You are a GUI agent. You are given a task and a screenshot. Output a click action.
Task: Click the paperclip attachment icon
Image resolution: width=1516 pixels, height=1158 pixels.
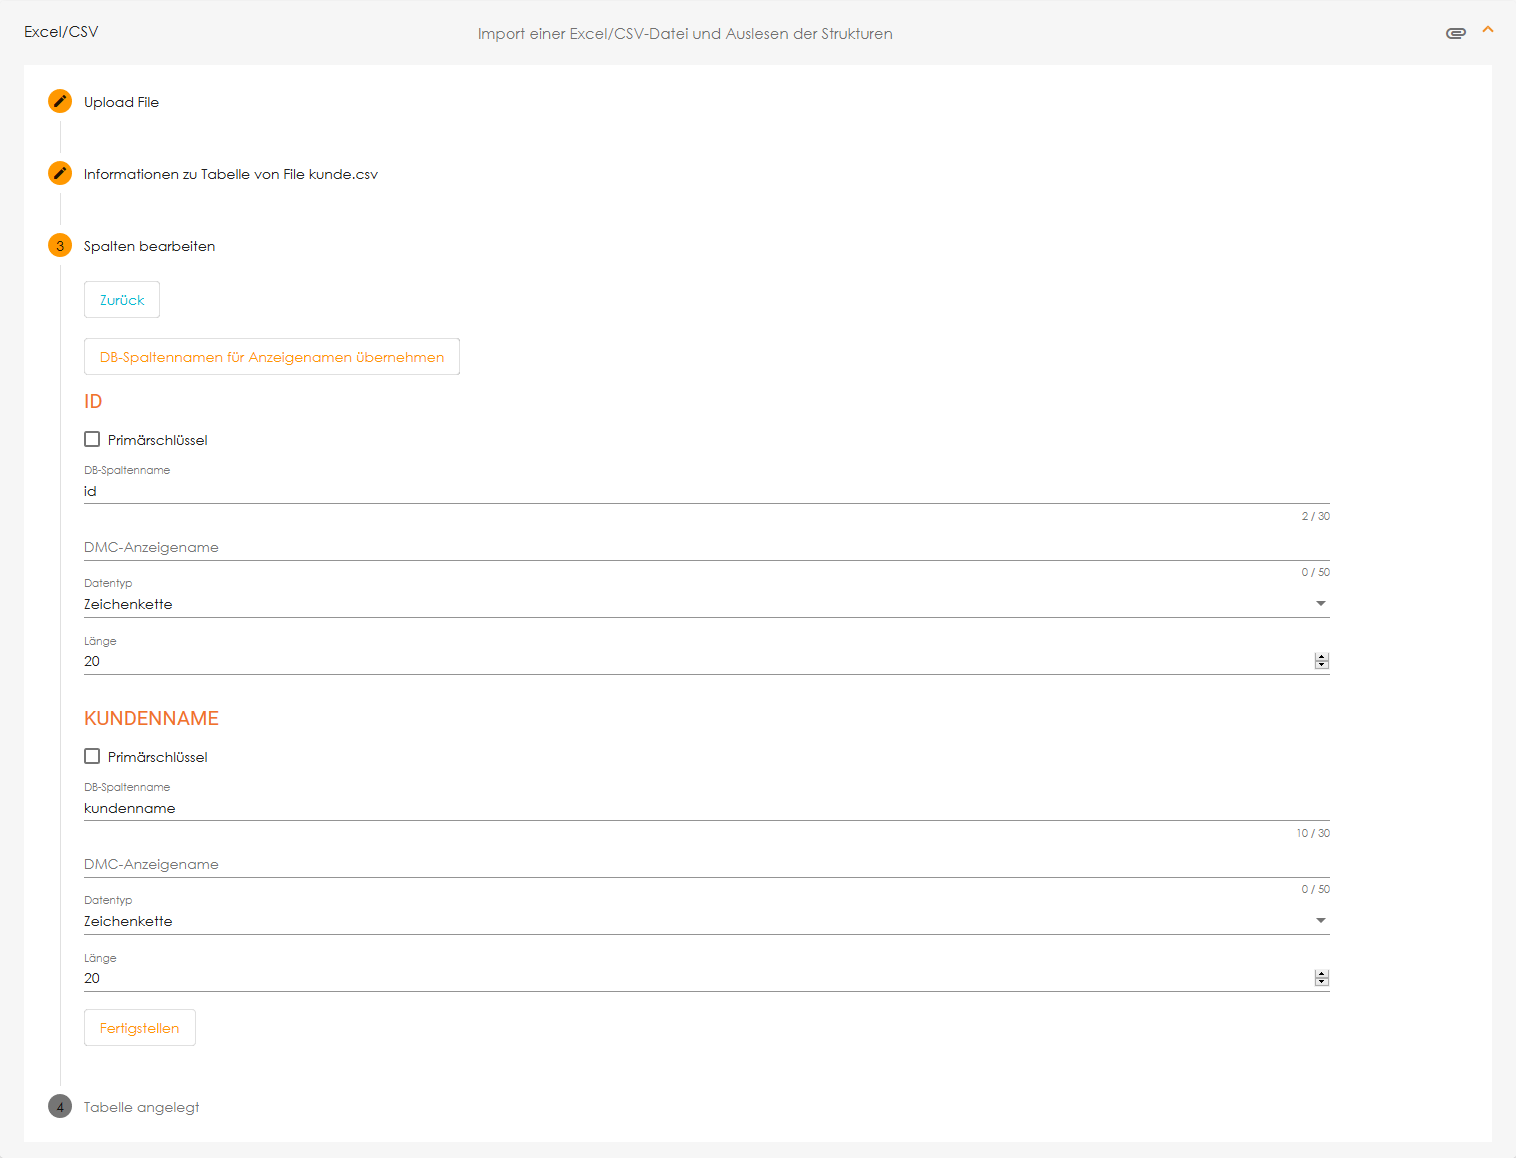click(x=1455, y=33)
